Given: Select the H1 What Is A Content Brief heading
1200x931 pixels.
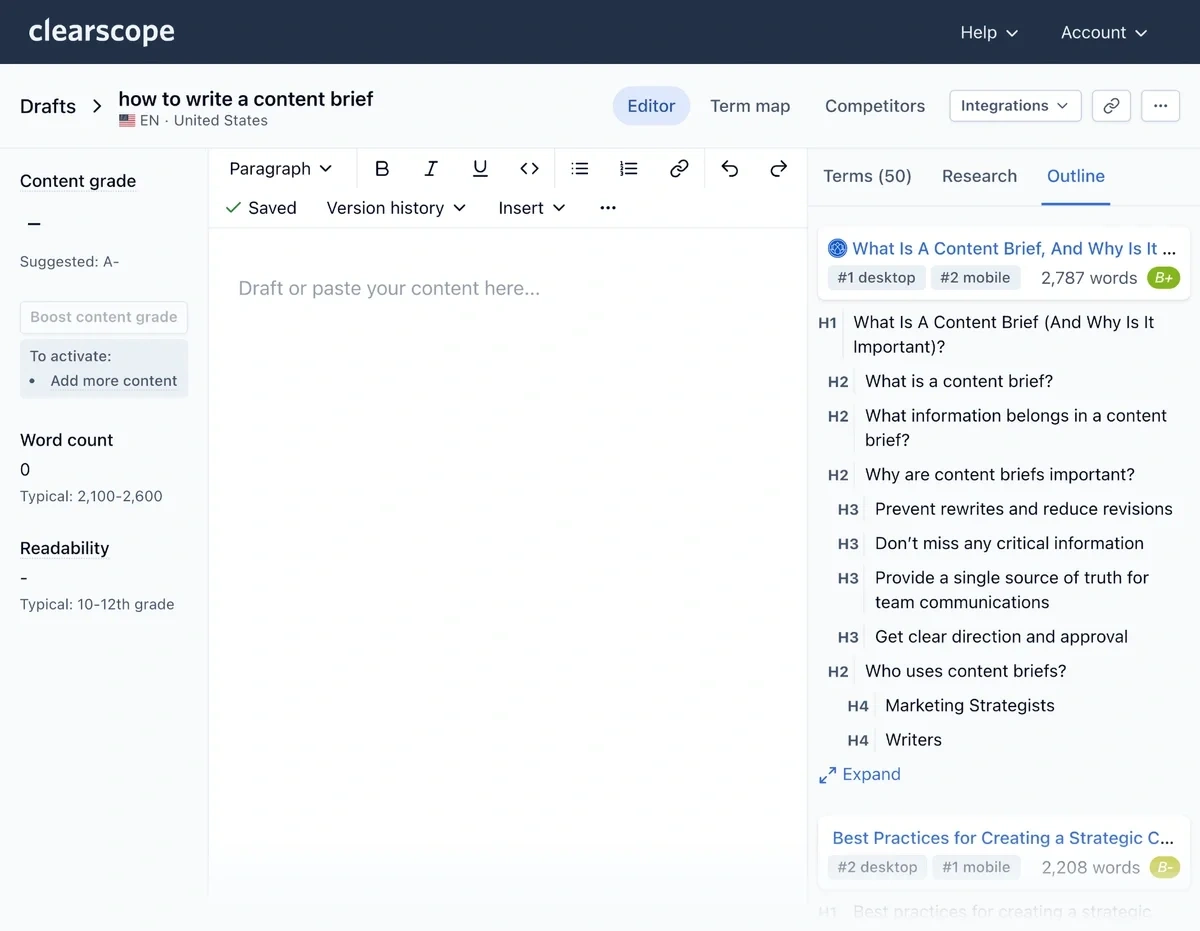Looking at the screenshot, I should [x=1003, y=334].
